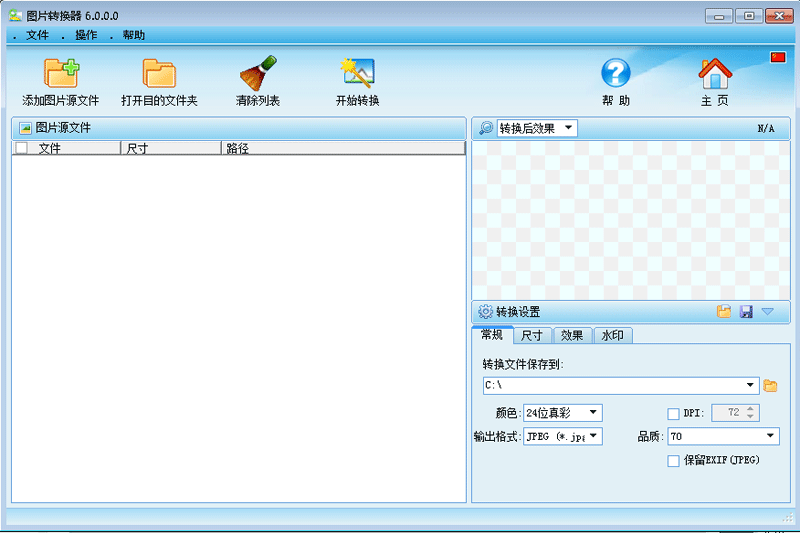This screenshot has height=533, width=800.
Task: Clear the list with the broom icon
Action: (x=258, y=73)
